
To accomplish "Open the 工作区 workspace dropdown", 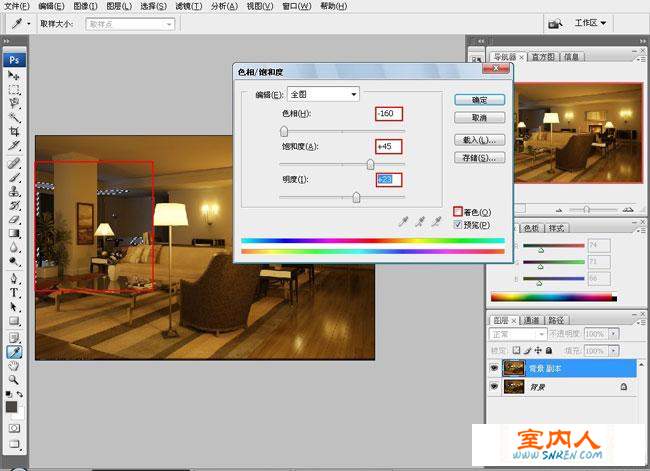I will [590, 23].
